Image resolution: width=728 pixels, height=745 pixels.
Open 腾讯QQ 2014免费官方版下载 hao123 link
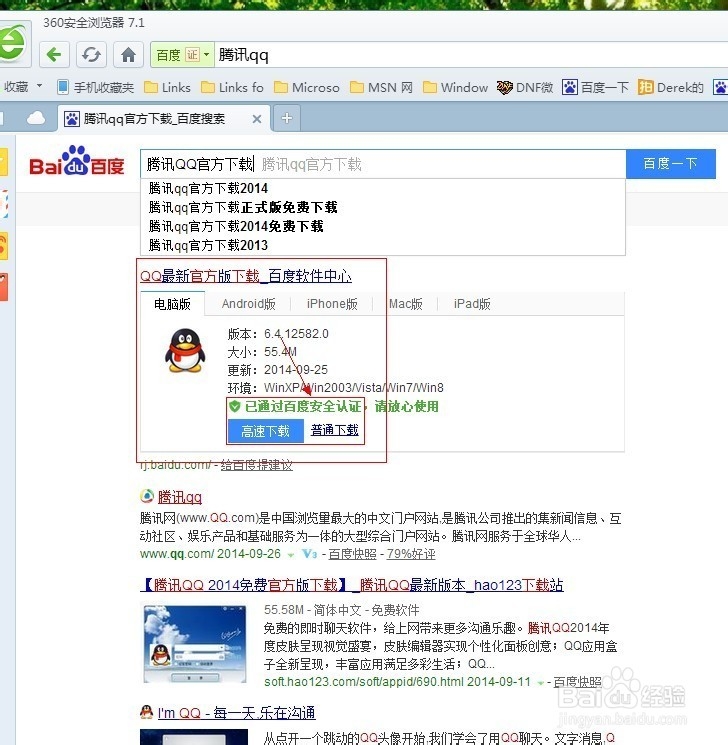click(x=352, y=585)
